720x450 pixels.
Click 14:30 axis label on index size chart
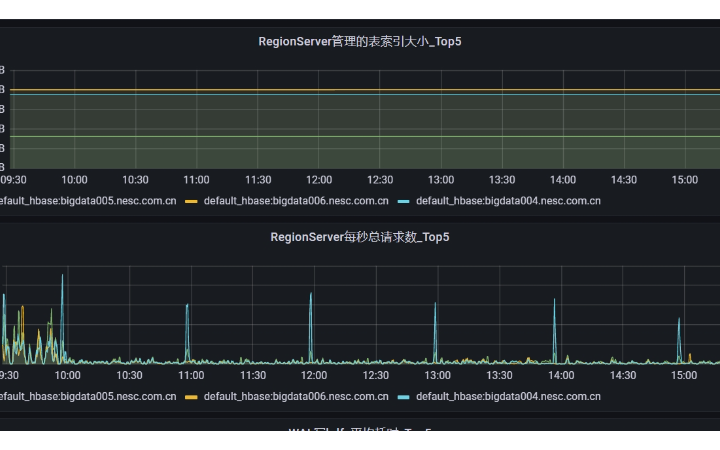coord(624,180)
